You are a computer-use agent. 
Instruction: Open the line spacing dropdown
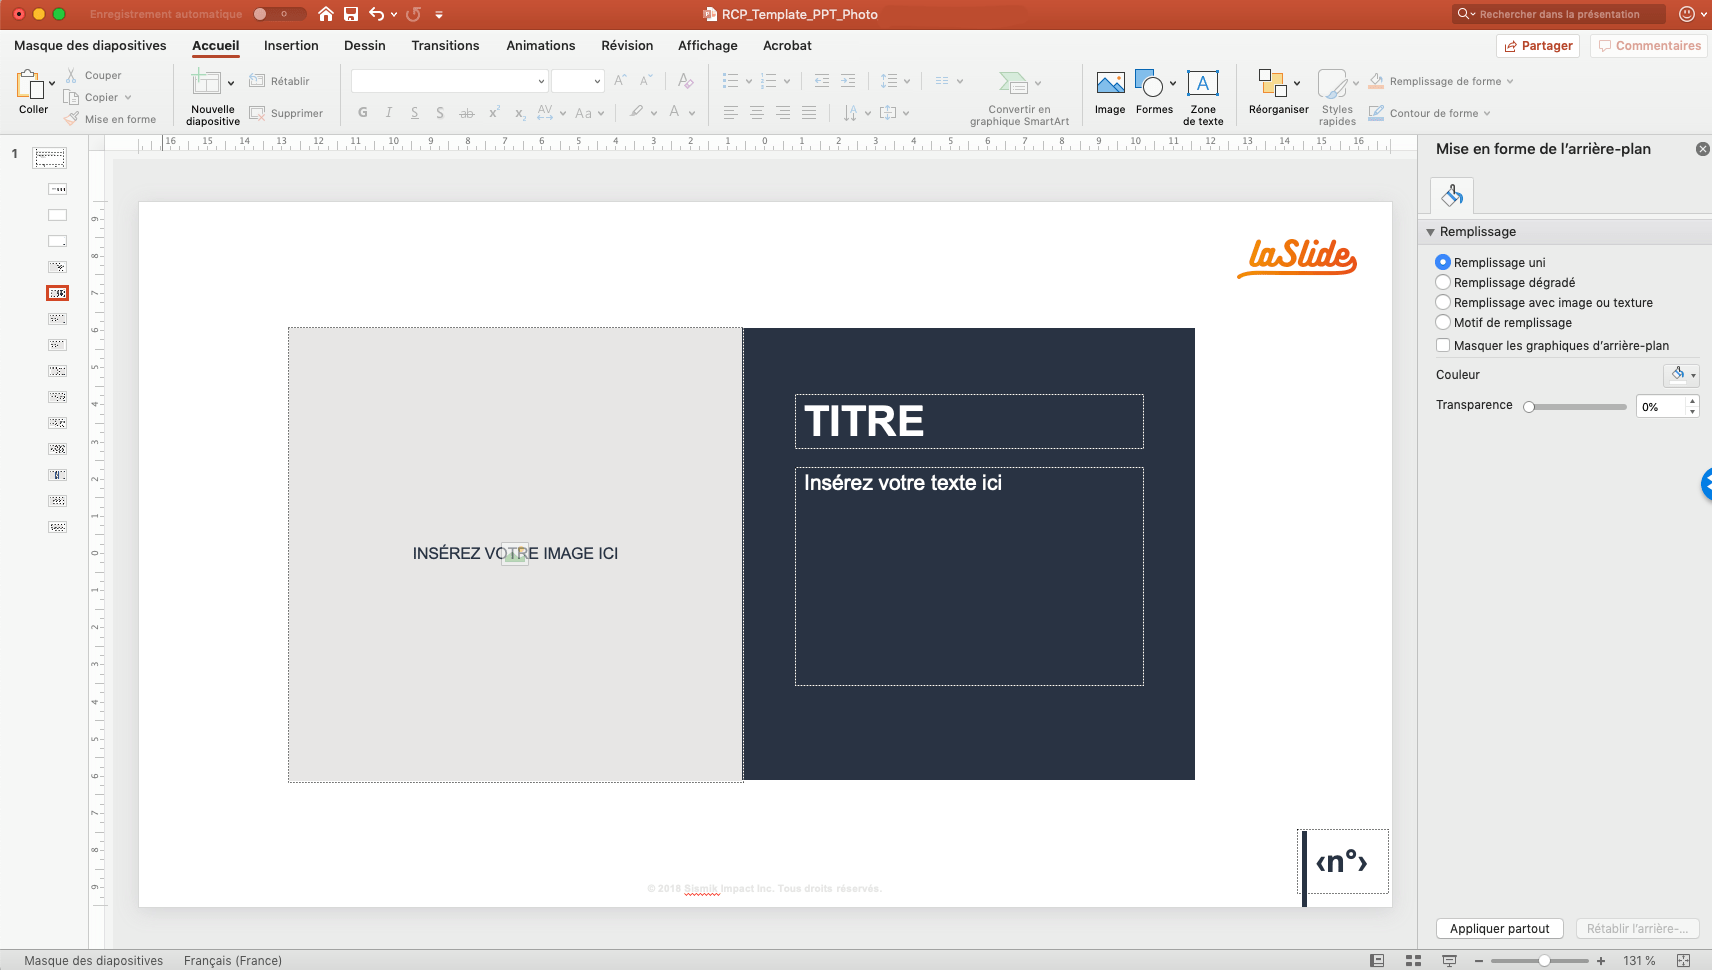(x=907, y=81)
